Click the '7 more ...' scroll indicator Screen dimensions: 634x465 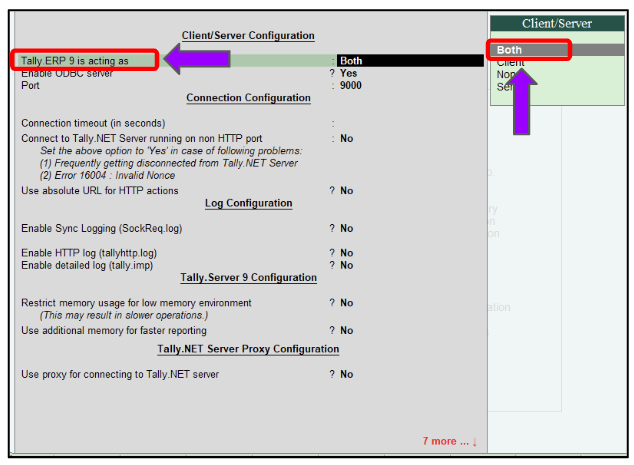[450, 441]
